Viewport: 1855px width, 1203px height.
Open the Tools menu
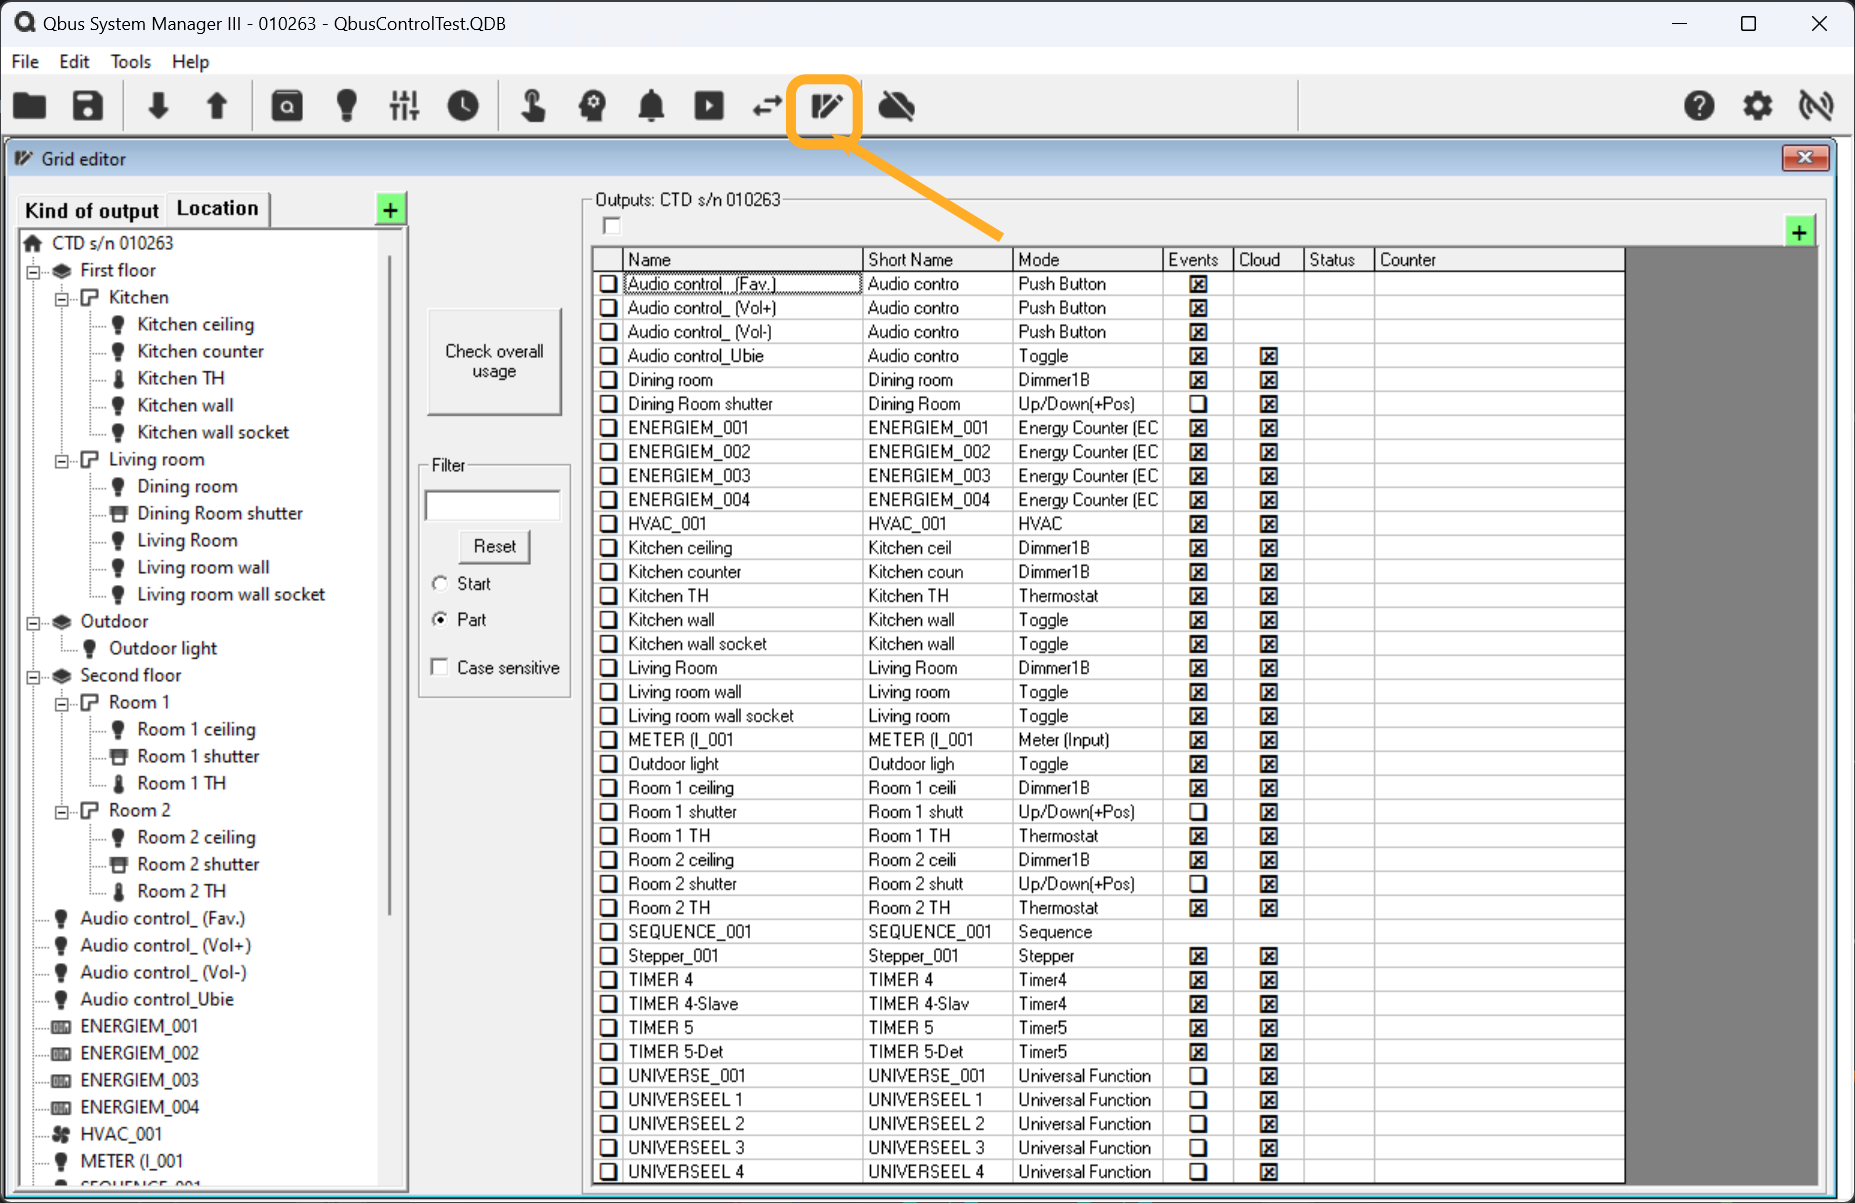(130, 62)
